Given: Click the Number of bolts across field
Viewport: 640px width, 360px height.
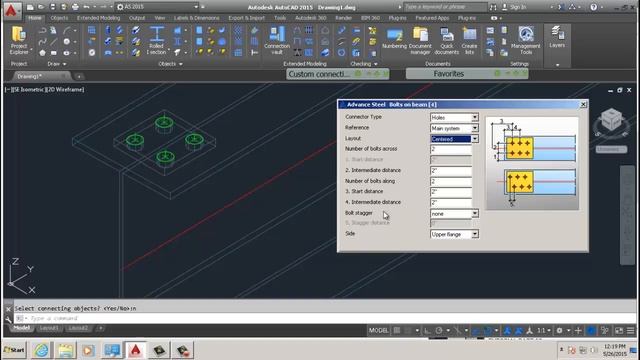Looking at the screenshot, I should click(451, 149).
